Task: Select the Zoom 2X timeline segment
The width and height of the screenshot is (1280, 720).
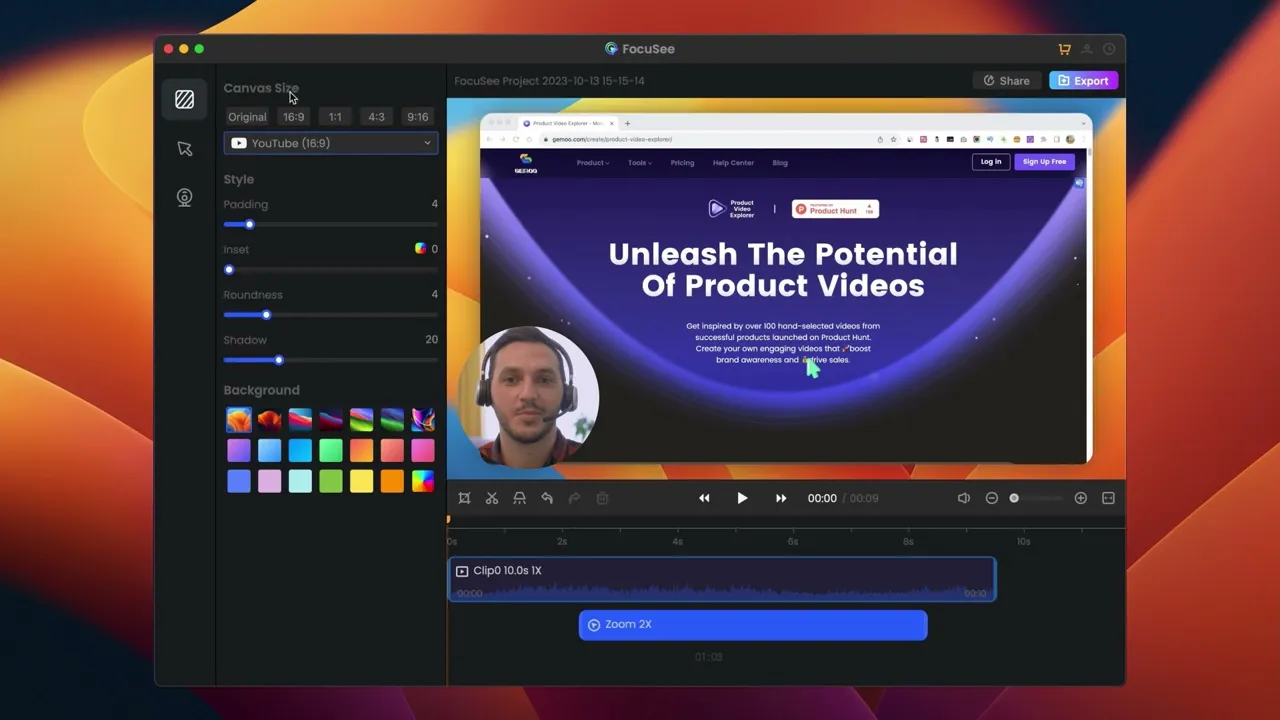Action: pos(753,625)
